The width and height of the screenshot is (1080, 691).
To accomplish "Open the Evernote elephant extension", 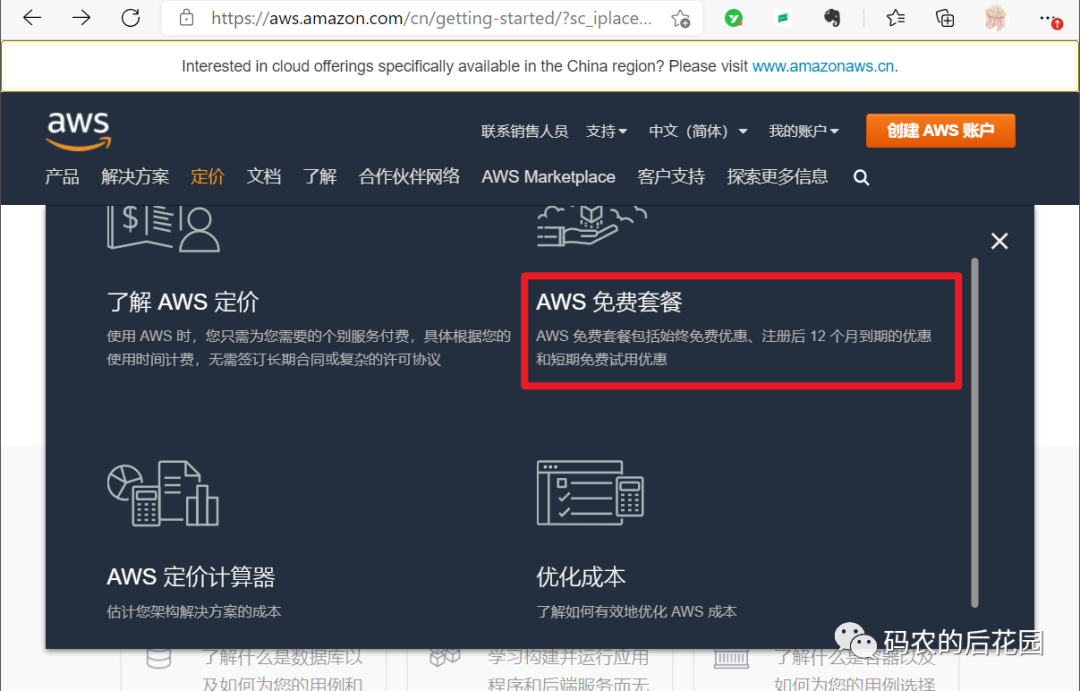I will 832,18.
